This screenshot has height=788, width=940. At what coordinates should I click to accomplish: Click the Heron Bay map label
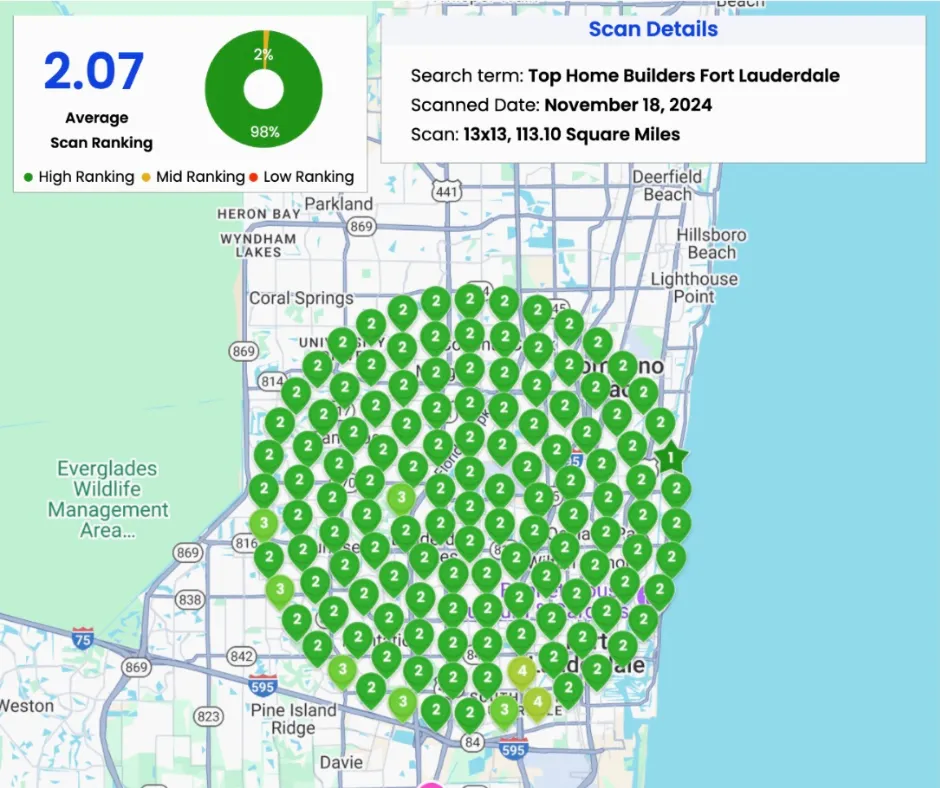(258, 213)
